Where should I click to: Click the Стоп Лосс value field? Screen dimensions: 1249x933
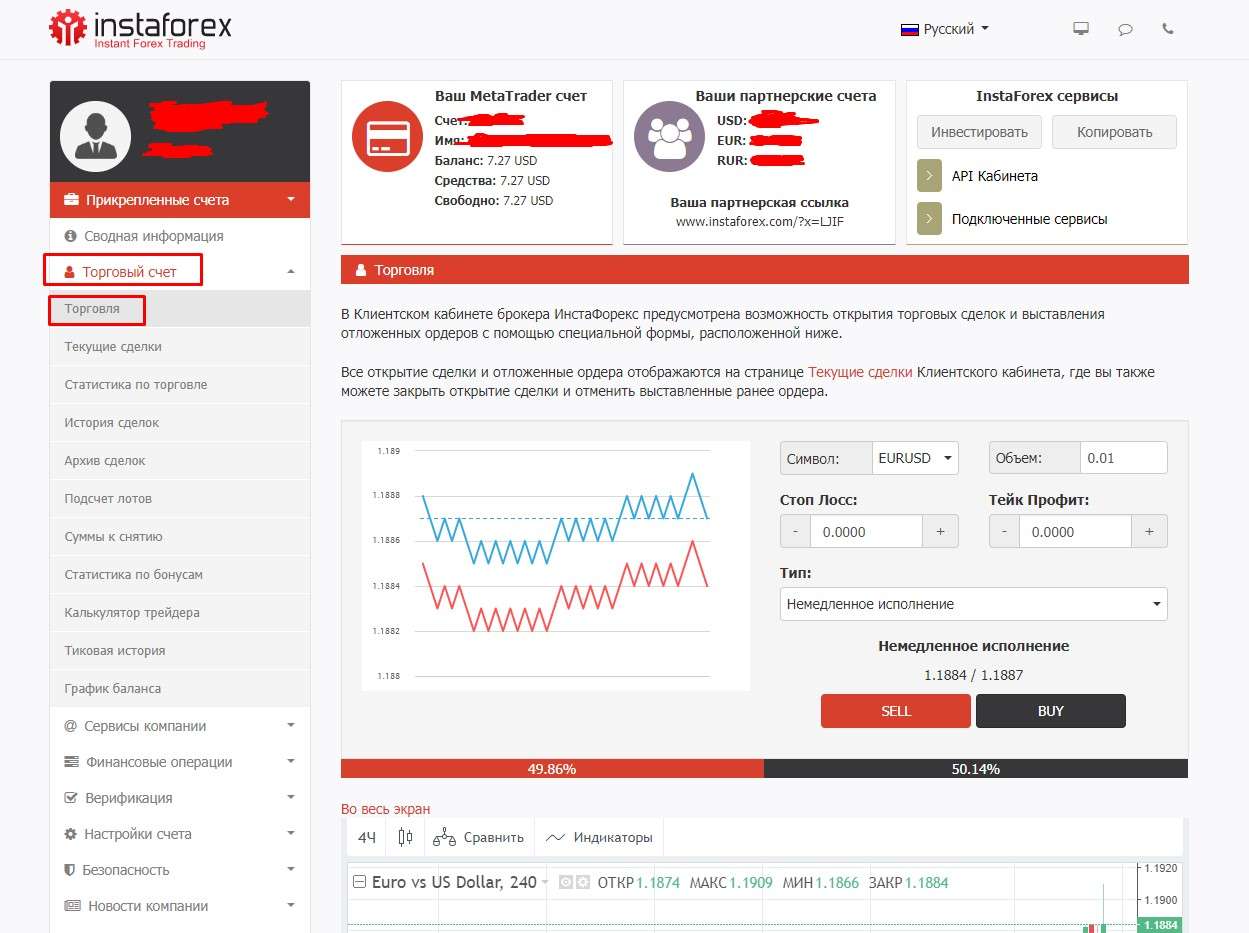point(866,532)
